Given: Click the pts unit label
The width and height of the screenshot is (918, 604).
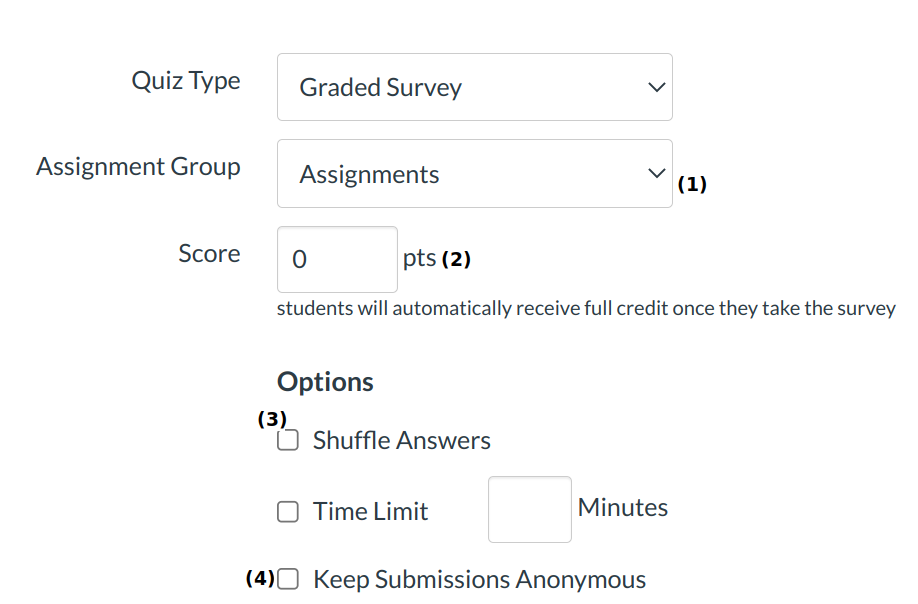Looking at the screenshot, I should [x=419, y=259].
